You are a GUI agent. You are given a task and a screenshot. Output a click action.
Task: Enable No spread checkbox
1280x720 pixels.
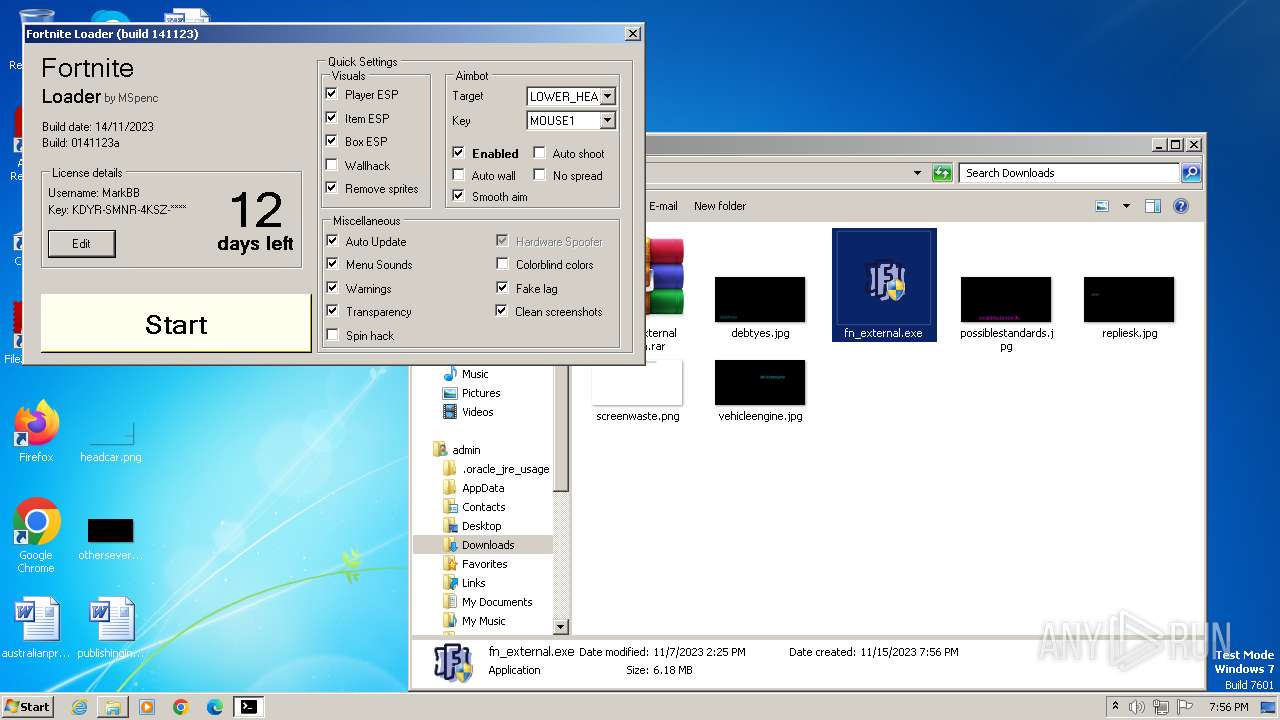539,175
